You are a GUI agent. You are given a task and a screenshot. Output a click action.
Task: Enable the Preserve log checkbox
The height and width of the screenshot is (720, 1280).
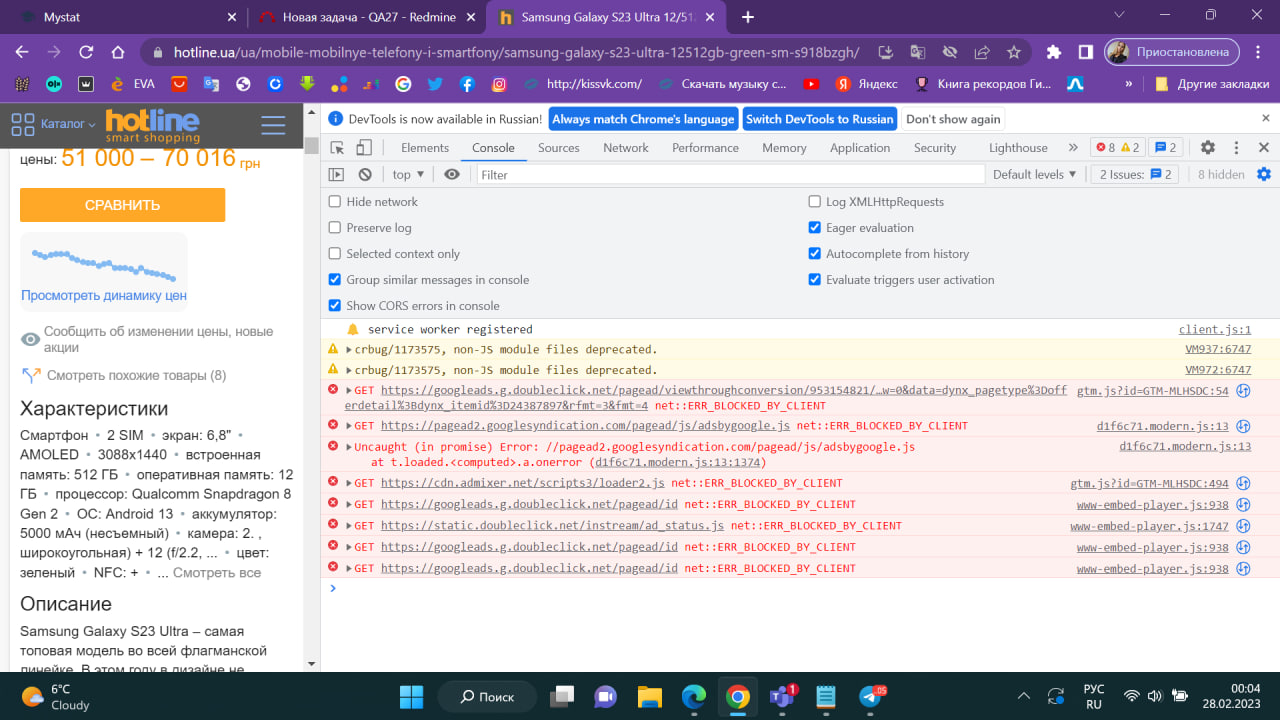click(335, 228)
